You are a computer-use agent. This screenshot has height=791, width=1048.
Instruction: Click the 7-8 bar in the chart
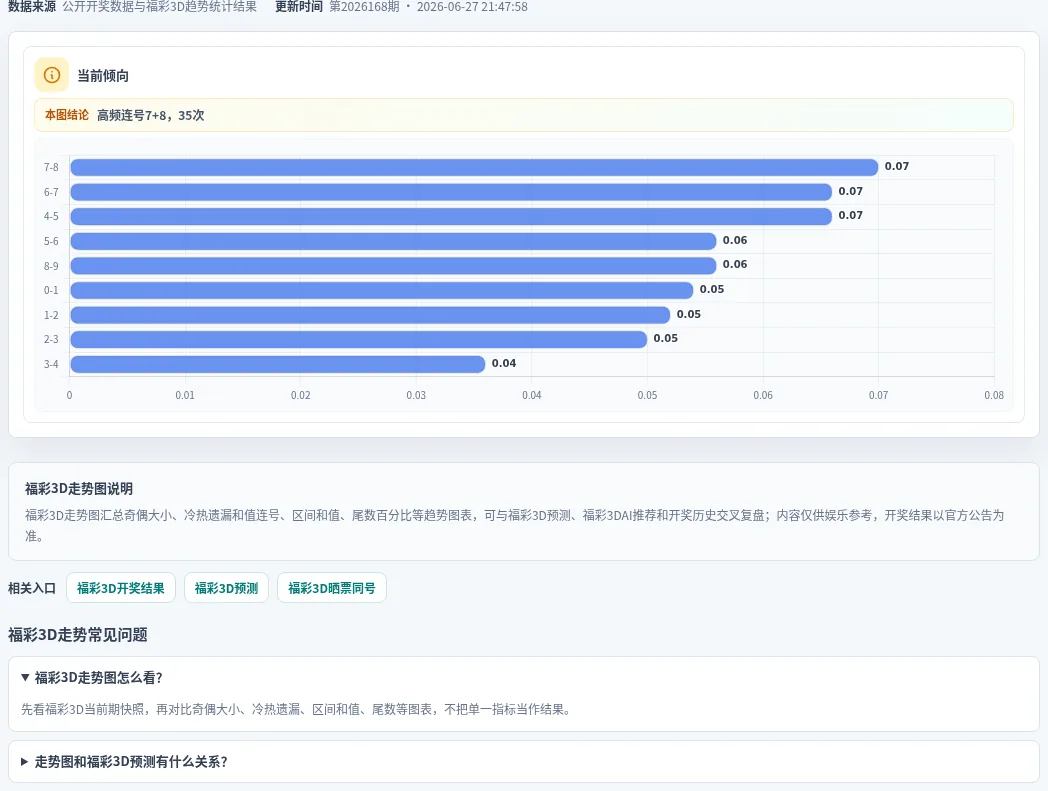[474, 167]
